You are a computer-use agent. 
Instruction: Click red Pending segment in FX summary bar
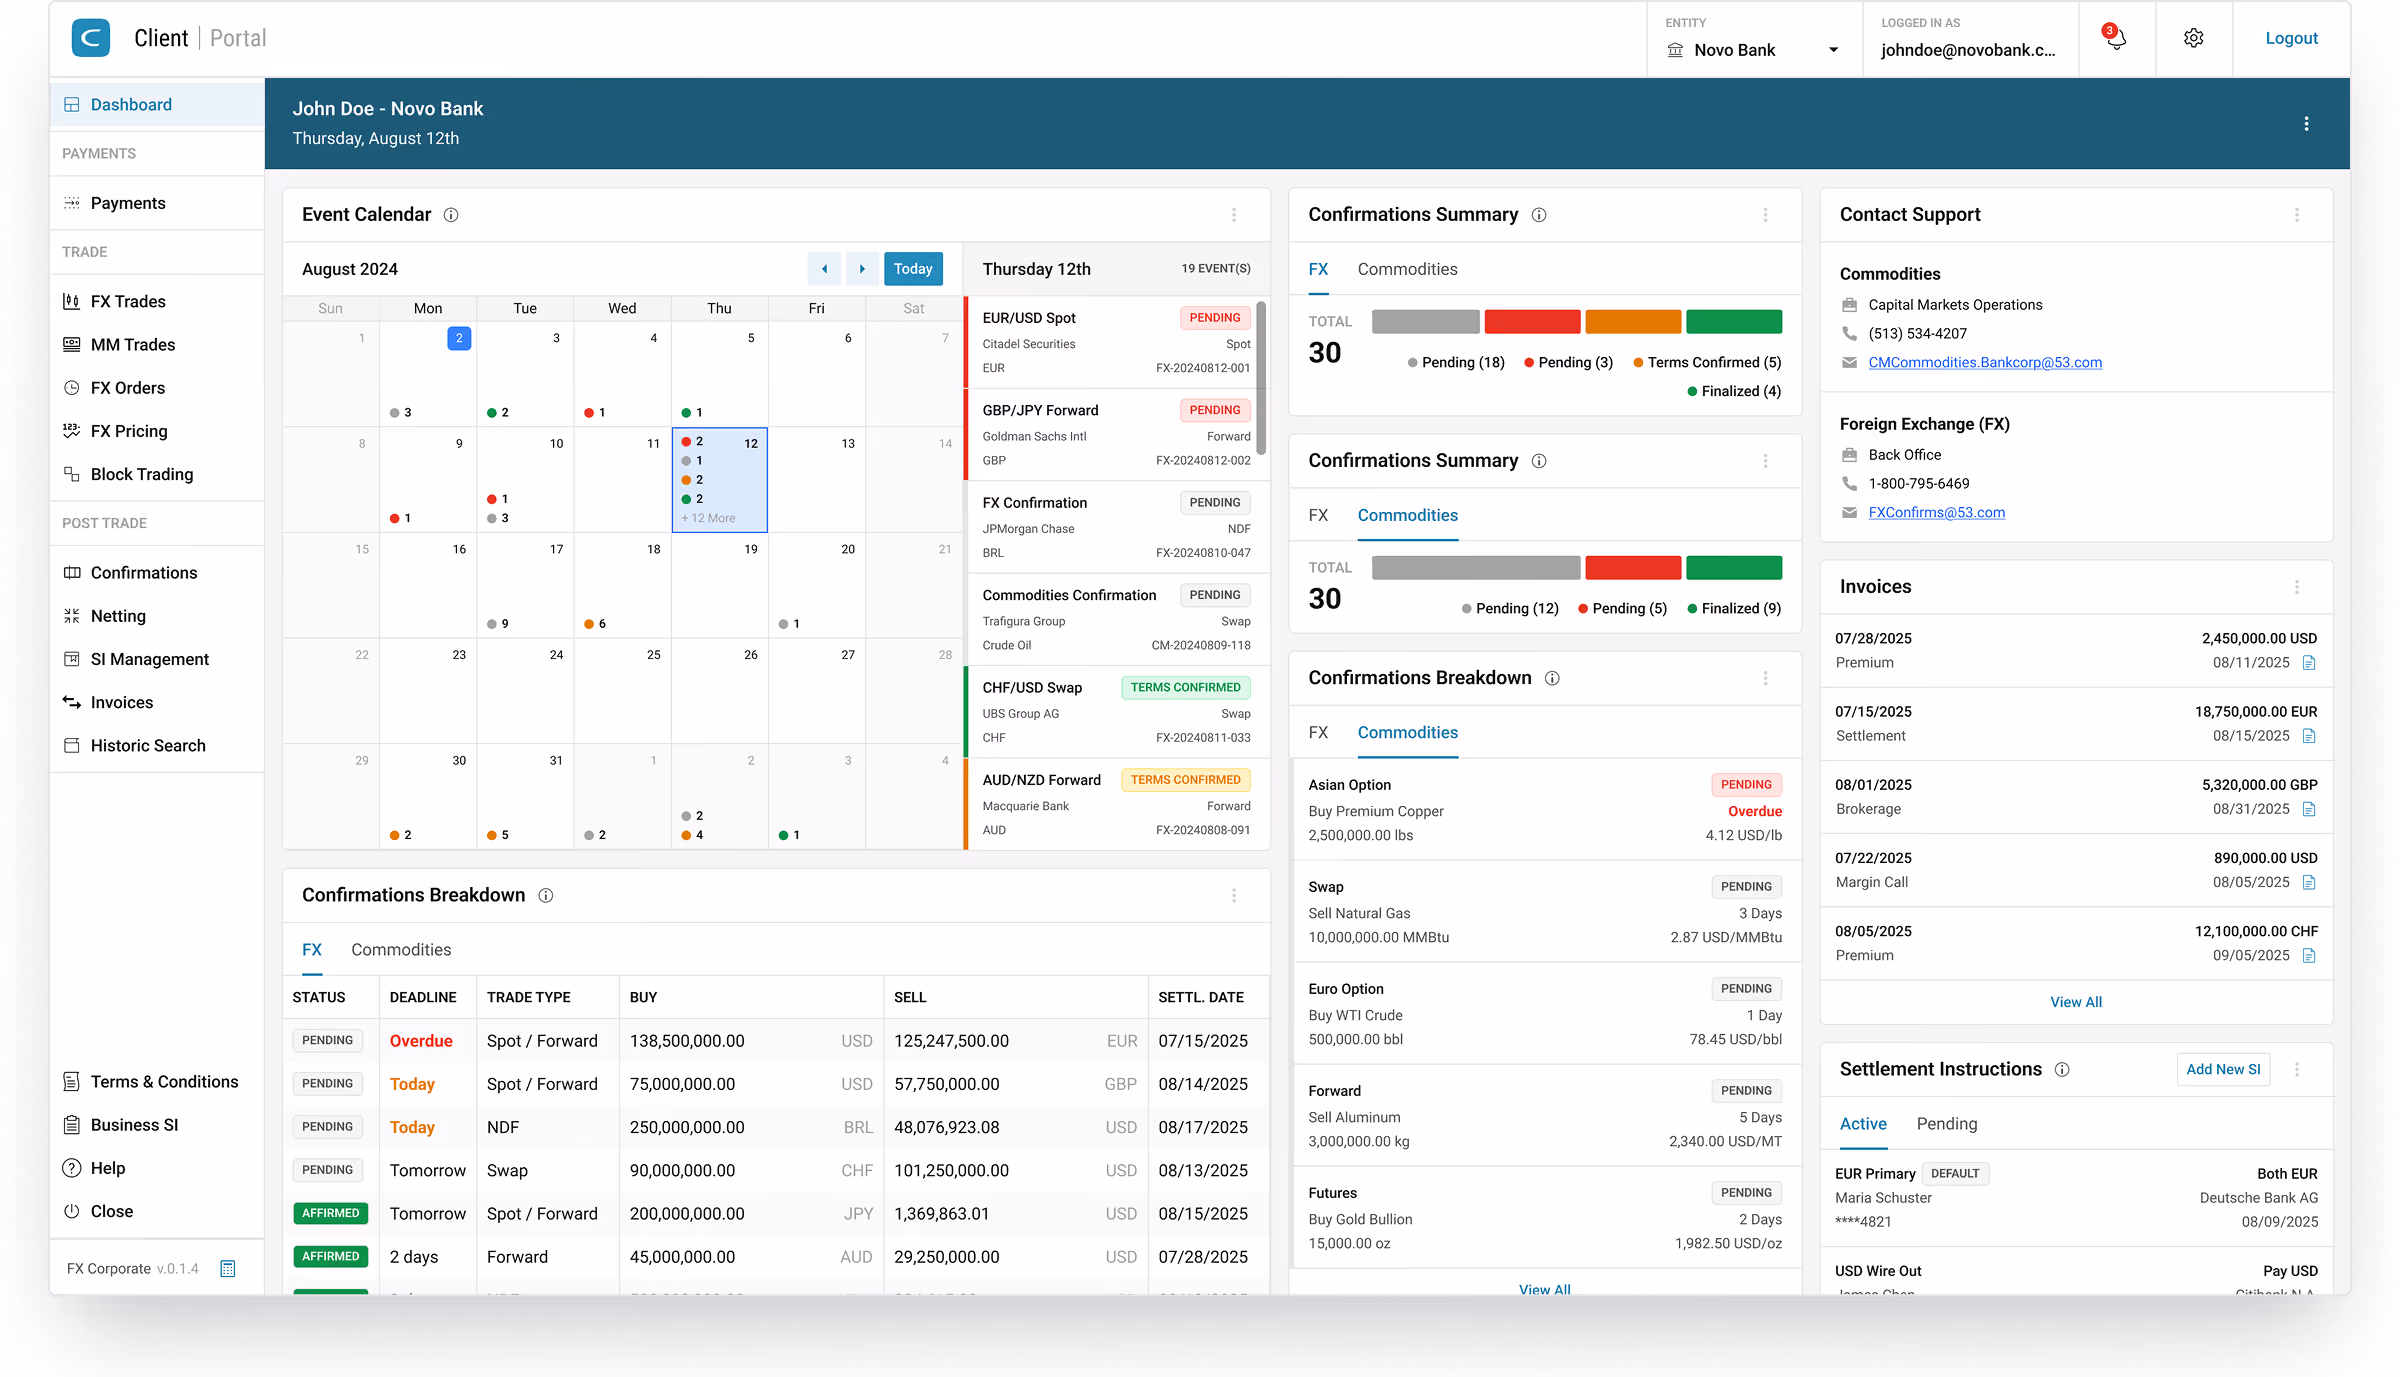tap(1532, 322)
